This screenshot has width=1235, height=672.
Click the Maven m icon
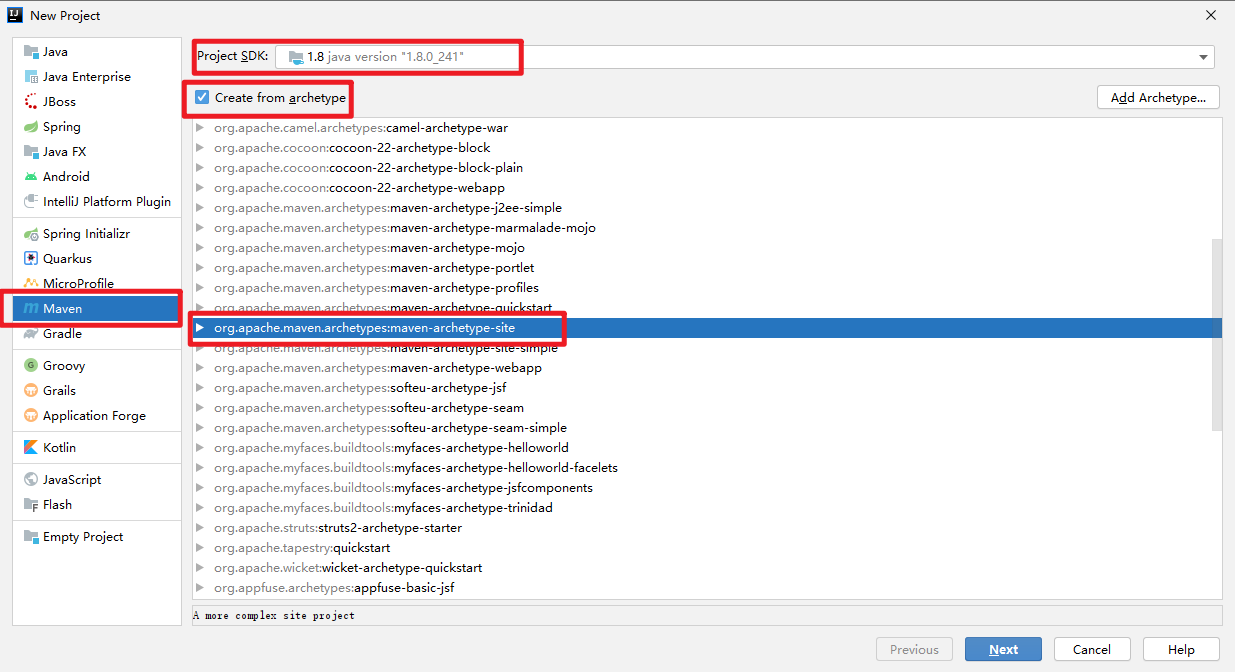pyautogui.click(x=31, y=309)
